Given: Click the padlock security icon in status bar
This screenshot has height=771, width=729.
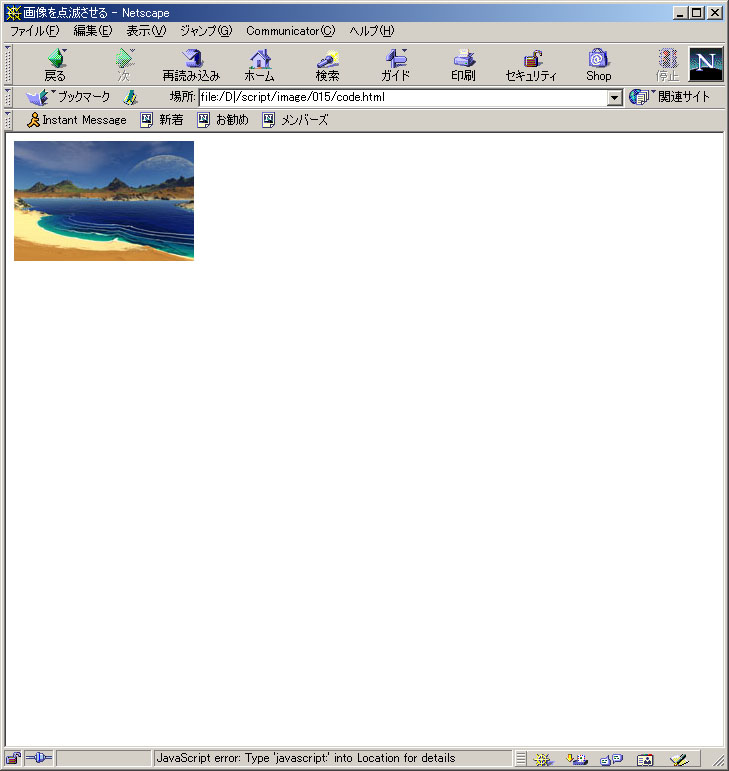Looking at the screenshot, I should click(13, 758).
